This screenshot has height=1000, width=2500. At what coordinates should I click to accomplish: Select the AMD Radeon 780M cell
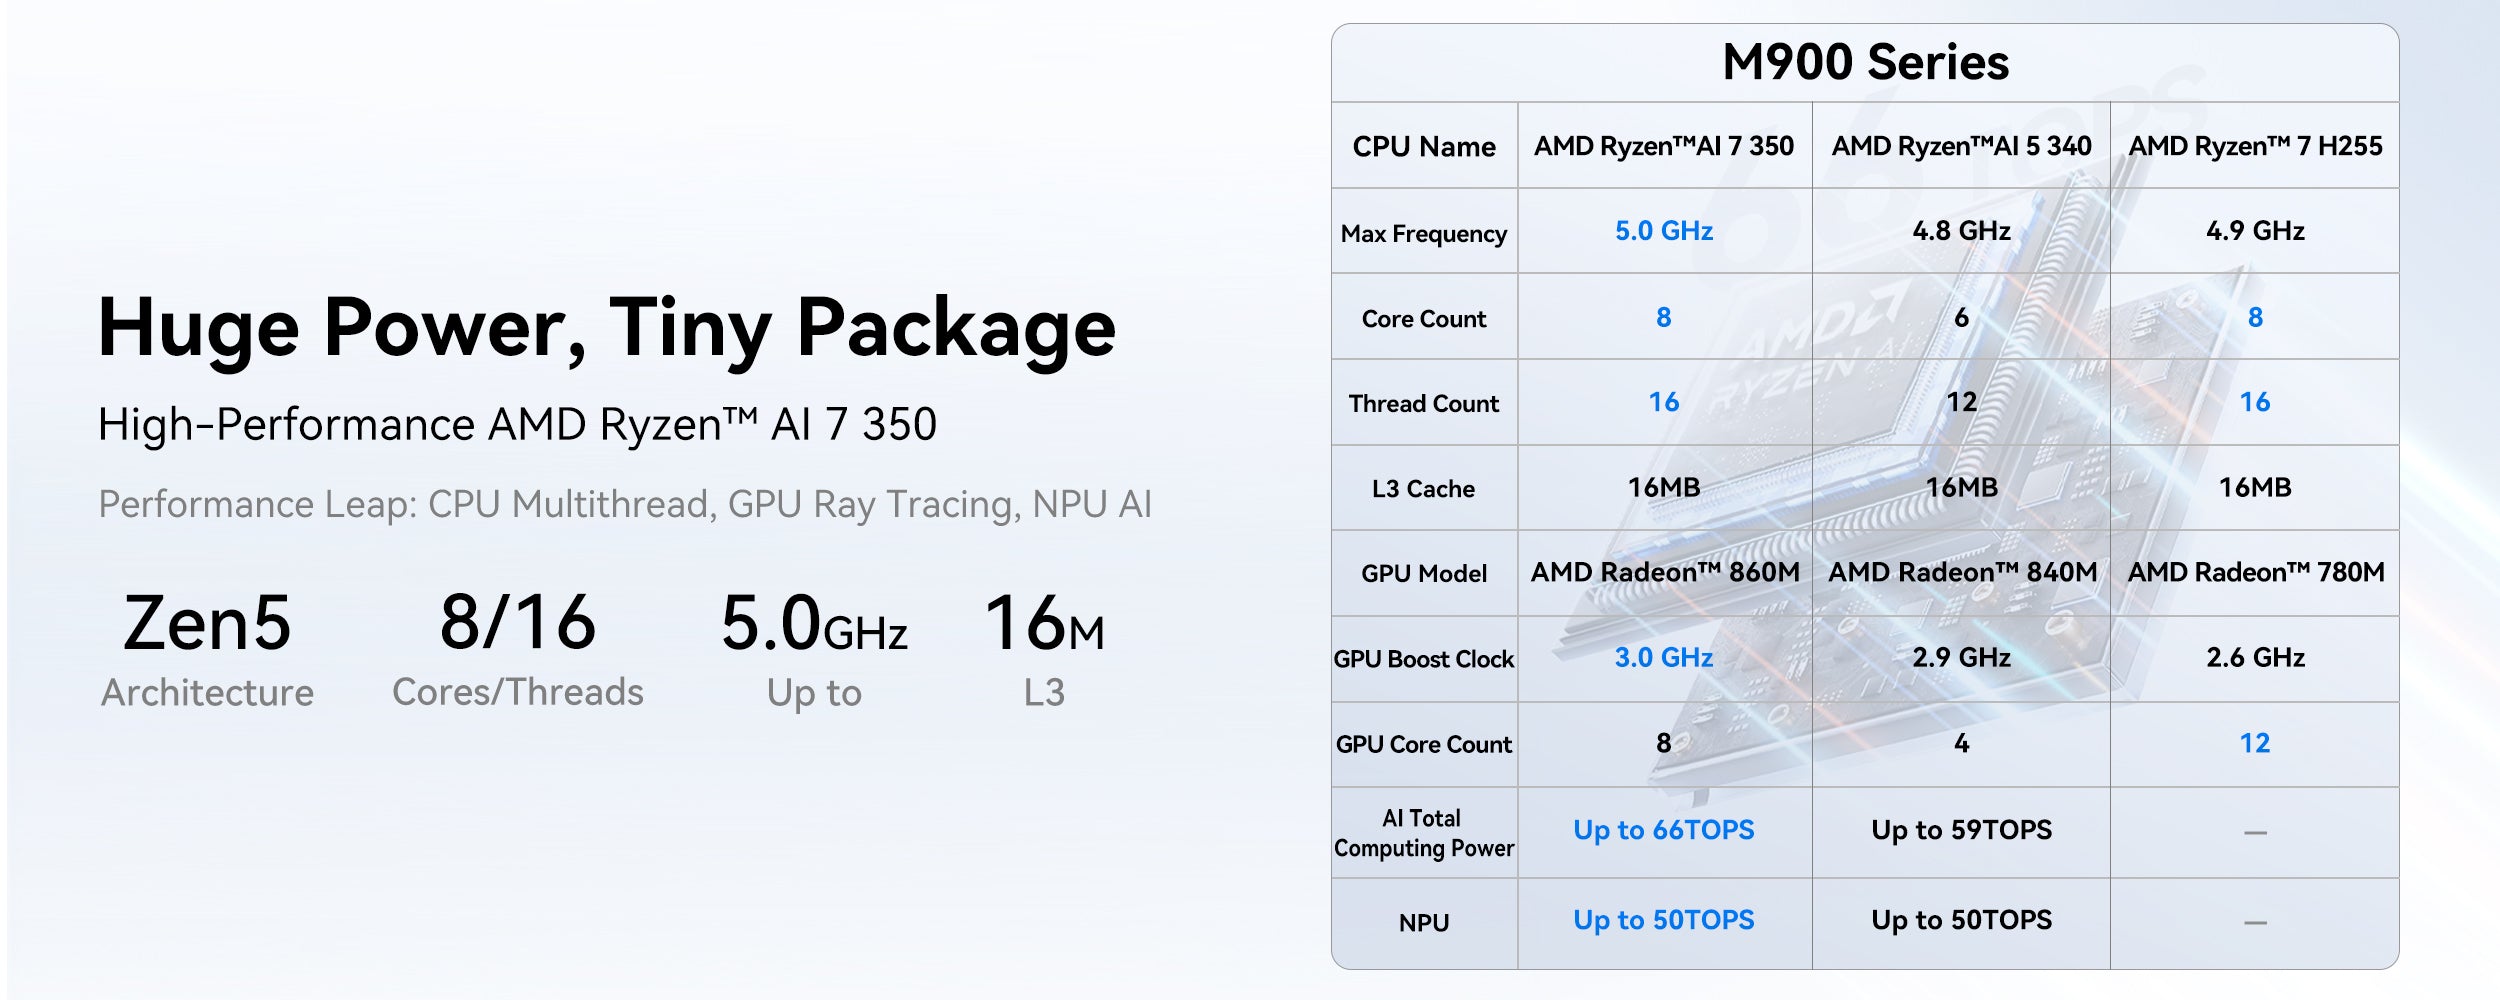point(2255,572)
